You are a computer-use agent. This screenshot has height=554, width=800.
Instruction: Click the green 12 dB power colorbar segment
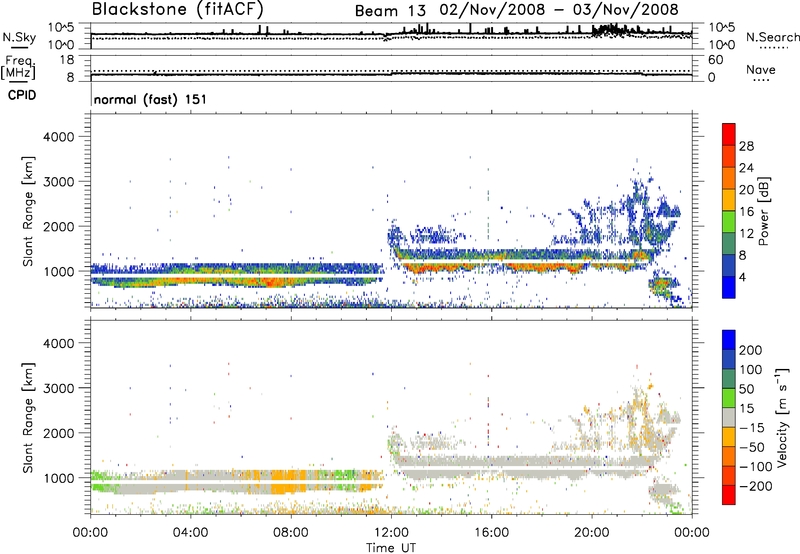click(x=729, y=222)
